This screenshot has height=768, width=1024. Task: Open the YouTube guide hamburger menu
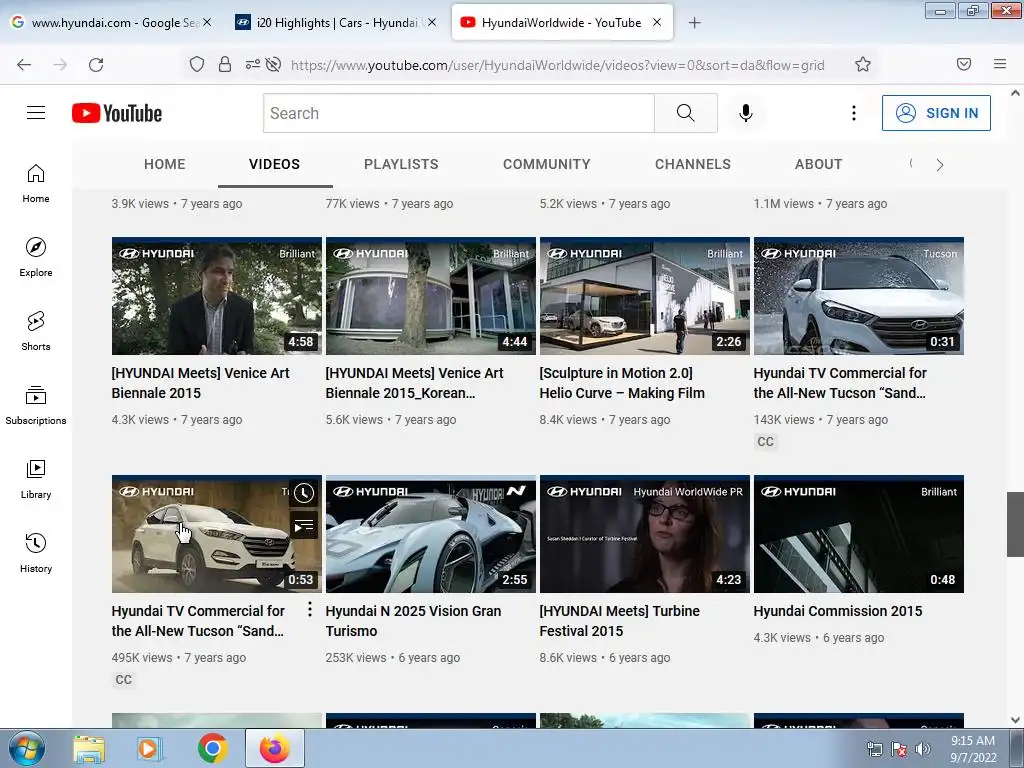click(36, 113)
